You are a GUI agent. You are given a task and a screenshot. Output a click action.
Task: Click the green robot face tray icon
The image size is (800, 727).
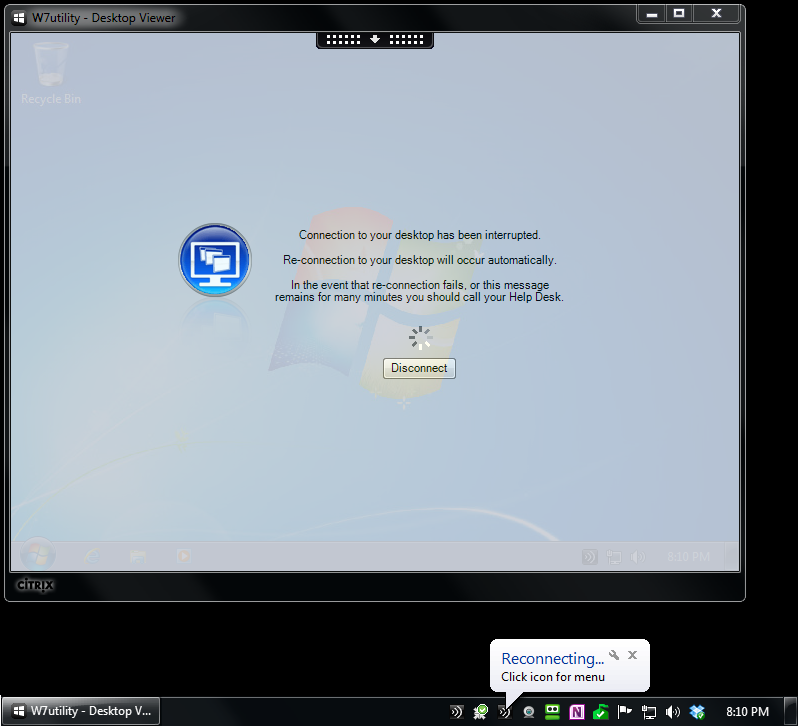point(553,712)
